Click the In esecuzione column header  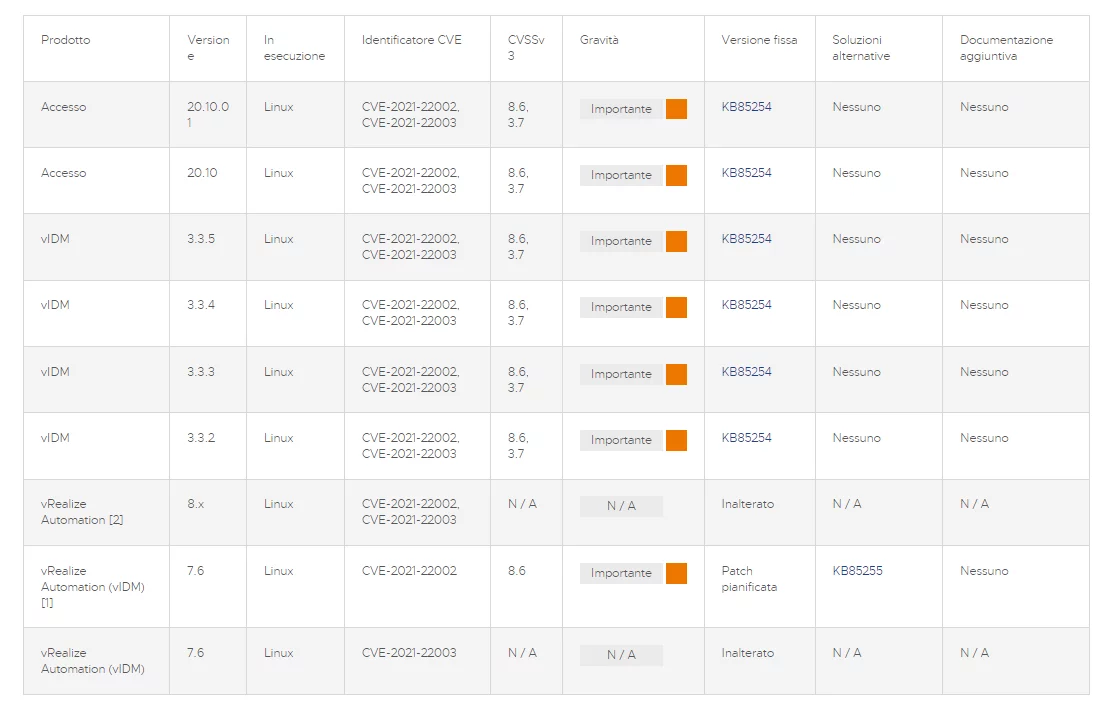294,47
